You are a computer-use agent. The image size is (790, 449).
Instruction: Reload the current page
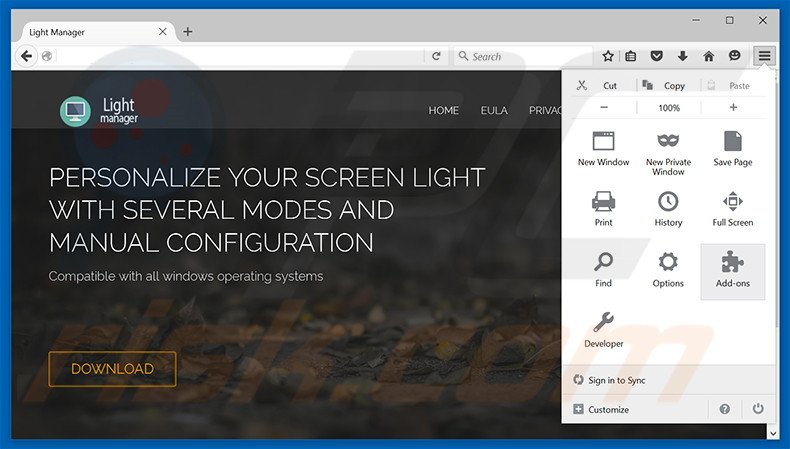(436, 56)
